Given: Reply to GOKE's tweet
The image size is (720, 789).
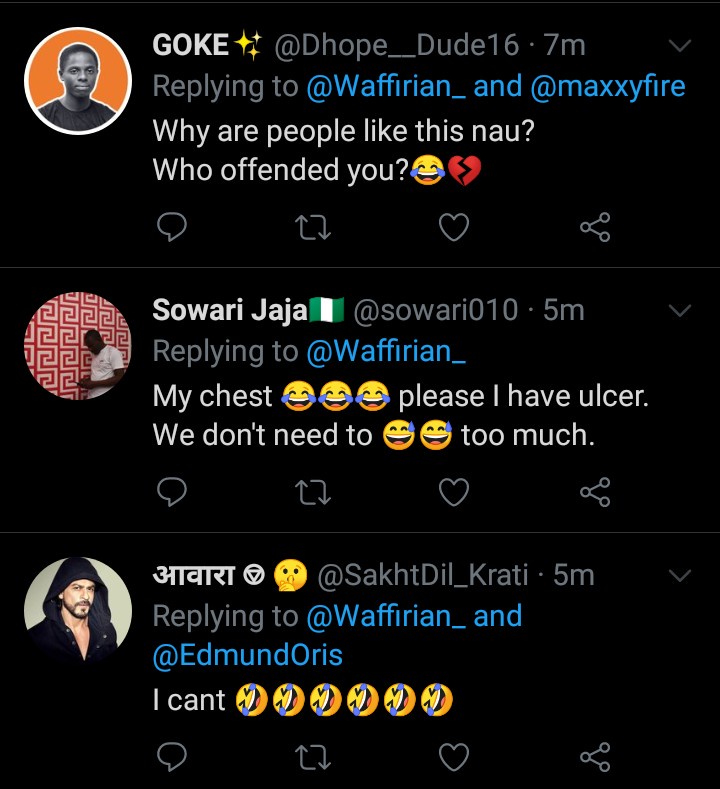Looking at the screenshot, I should point(173,228).
